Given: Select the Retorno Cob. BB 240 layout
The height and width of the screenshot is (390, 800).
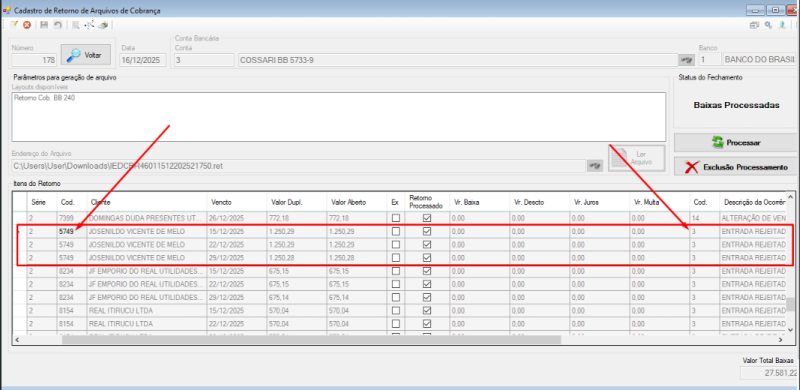Looking at the screenshot, I should [45, 98].
